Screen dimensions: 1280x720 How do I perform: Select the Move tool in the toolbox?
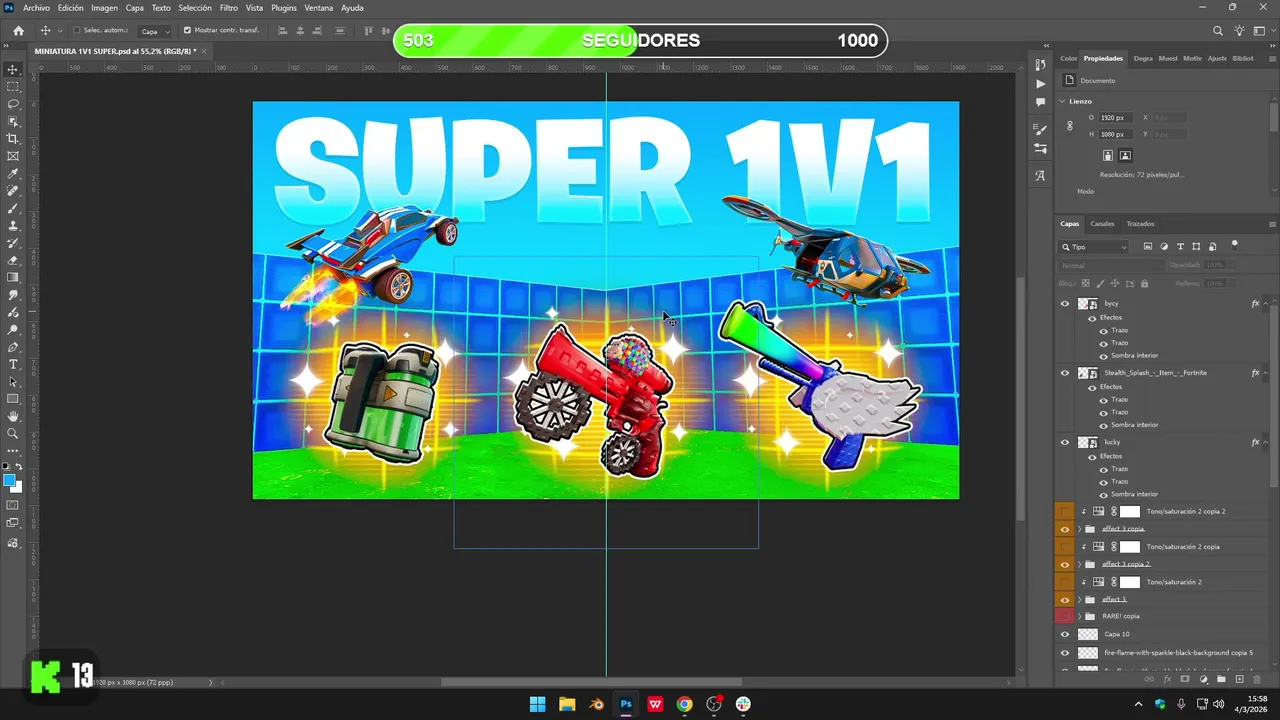(13, 70)
